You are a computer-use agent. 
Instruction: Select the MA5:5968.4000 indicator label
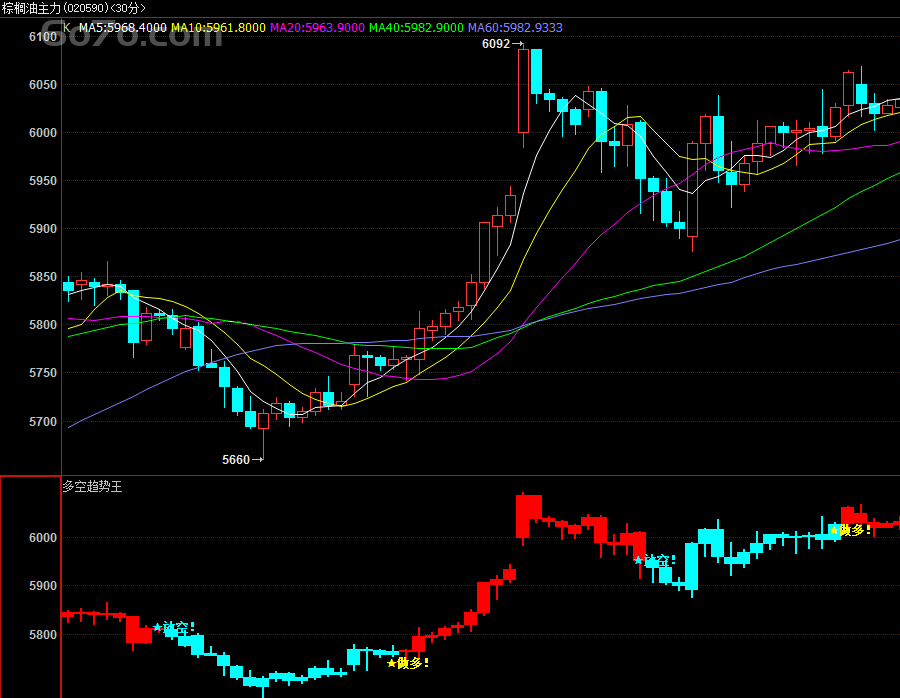pos(122,28)
